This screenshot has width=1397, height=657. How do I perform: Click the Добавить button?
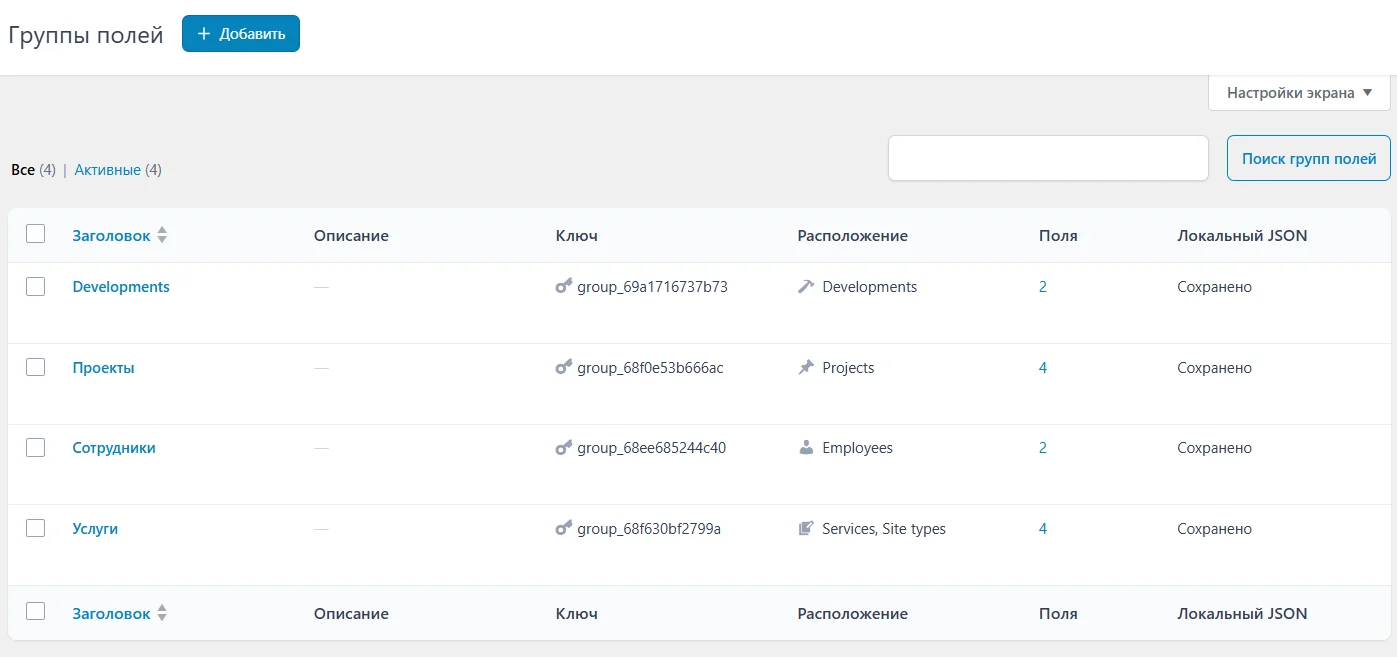pos(241,34)
